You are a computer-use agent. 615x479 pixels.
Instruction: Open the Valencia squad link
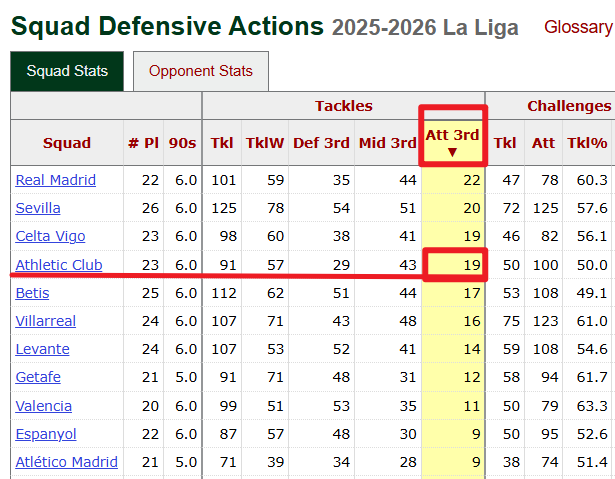[x=44, y=406]
